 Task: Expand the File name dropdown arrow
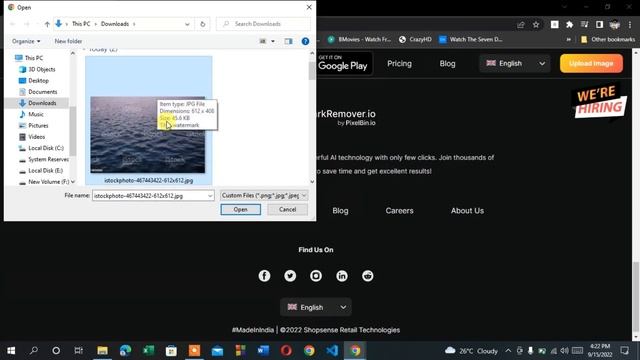(210, 196)
